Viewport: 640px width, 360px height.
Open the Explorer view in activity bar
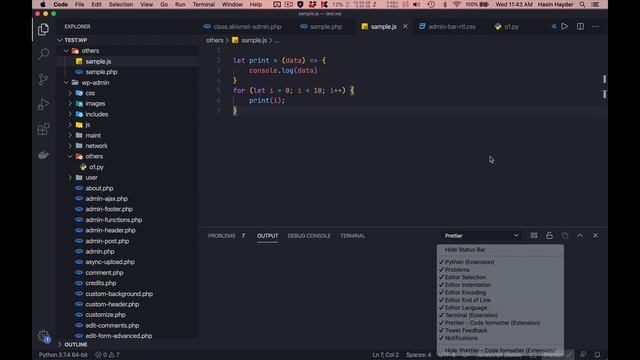point(43,29)
